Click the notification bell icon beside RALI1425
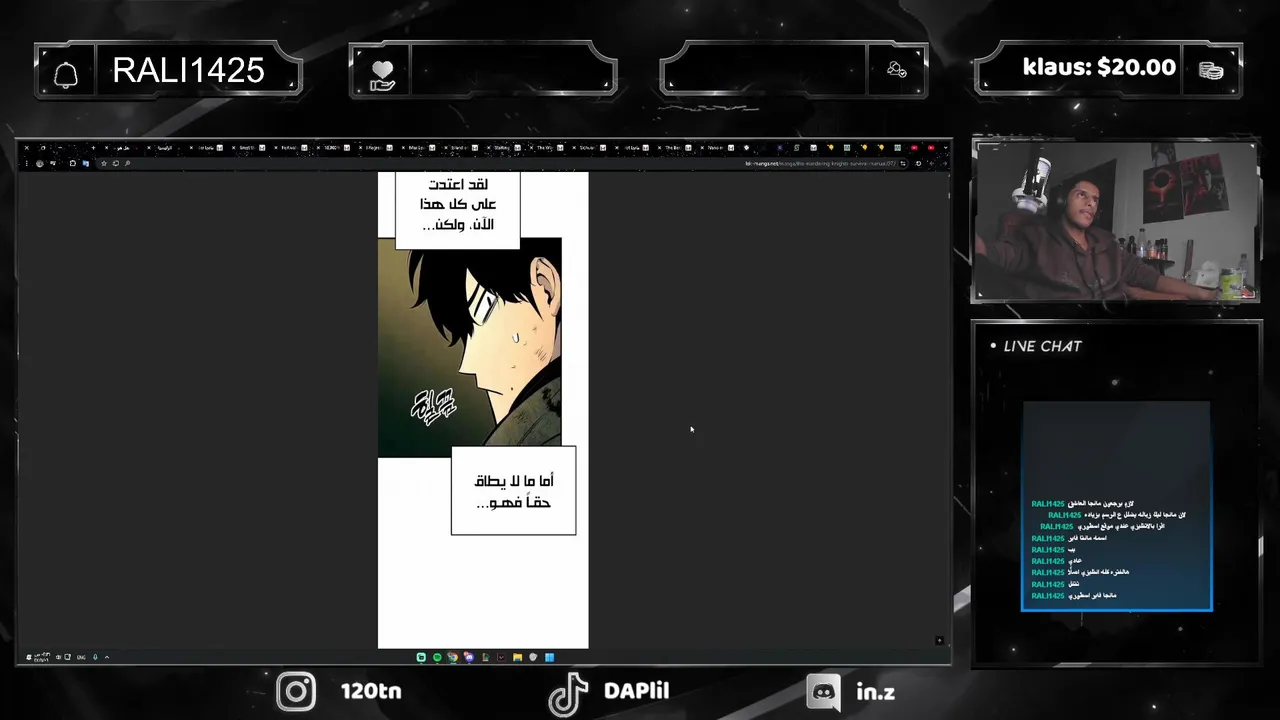Image resolution: width=1280 pixels, height=720 pixels. [x=66, y=75]
